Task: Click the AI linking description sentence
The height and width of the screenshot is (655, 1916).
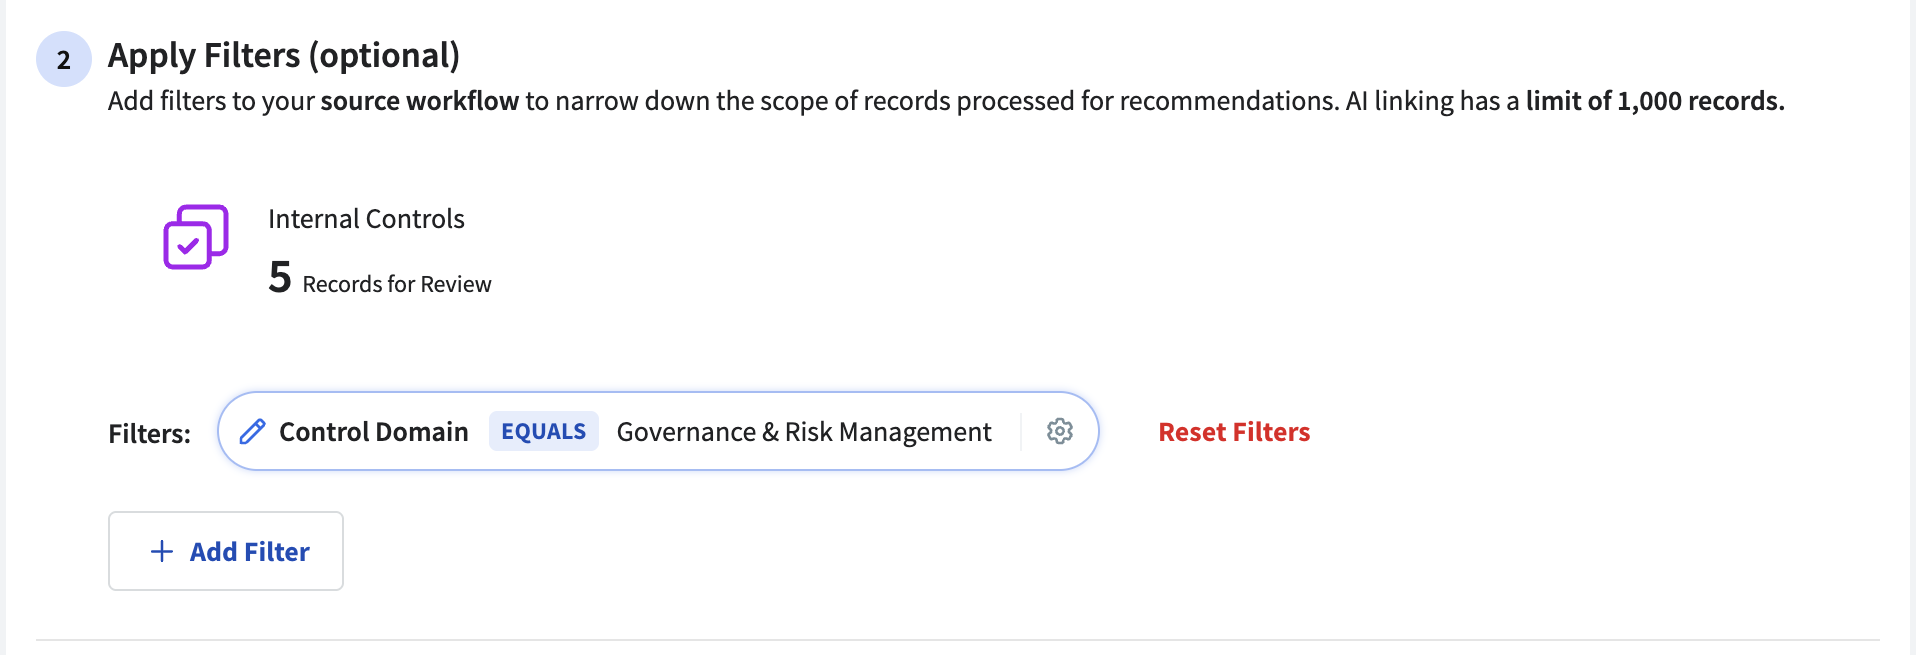Action: coord(1565,101)
